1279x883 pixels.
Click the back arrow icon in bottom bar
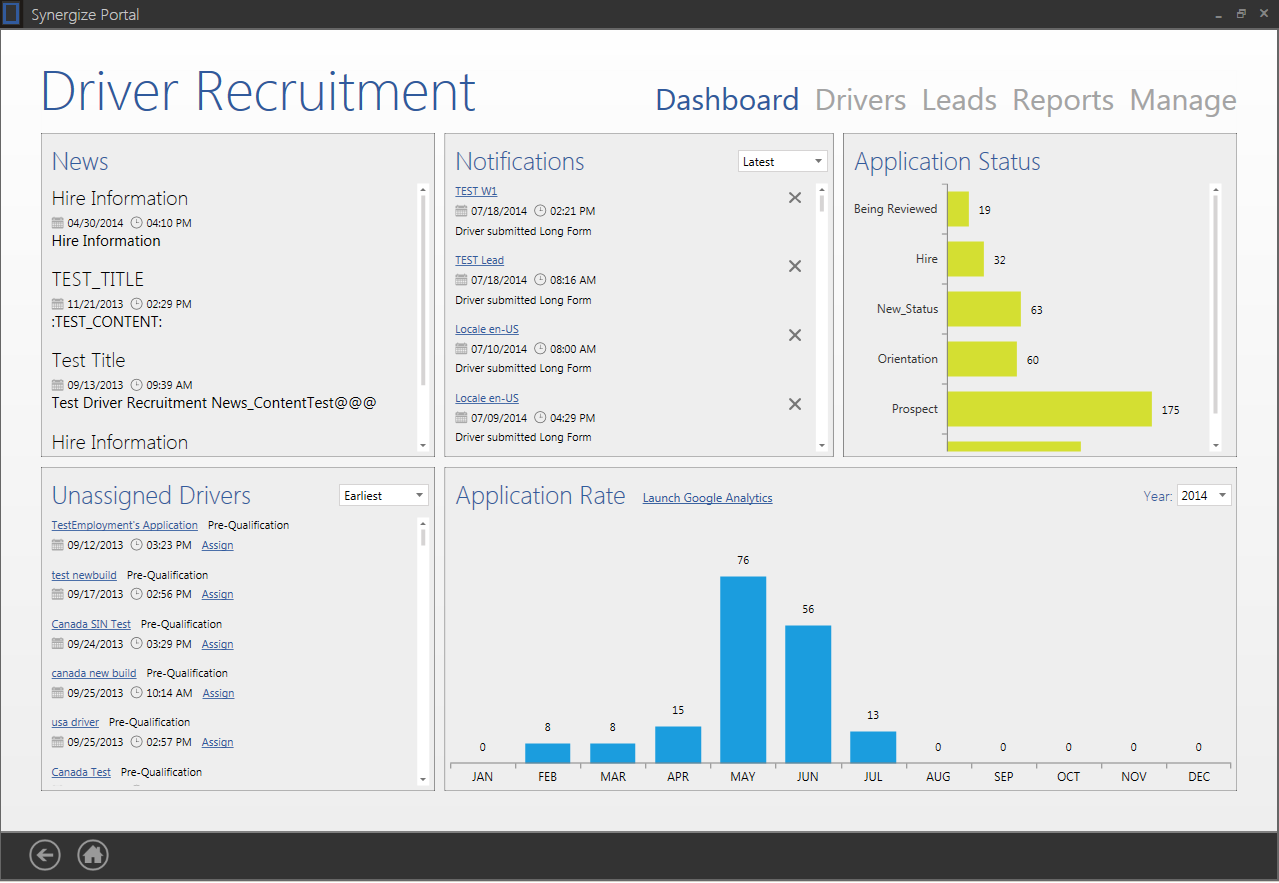tap(45, 855)
